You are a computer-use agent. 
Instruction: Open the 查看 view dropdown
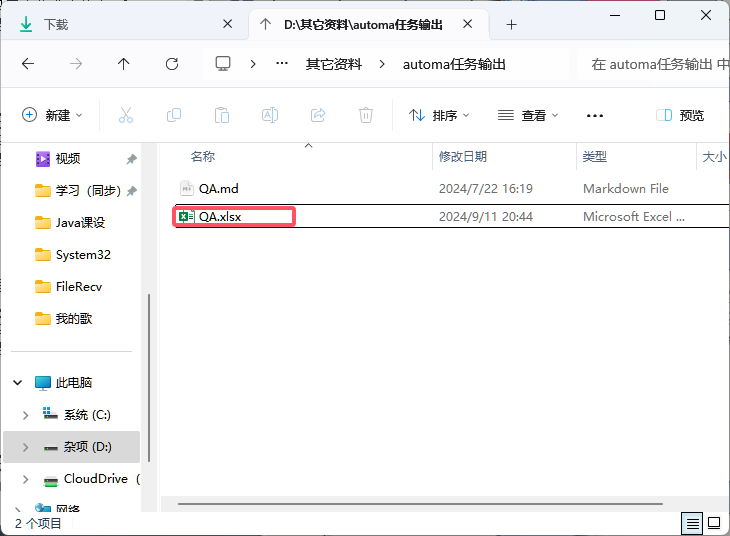click(x=527, y=115)
